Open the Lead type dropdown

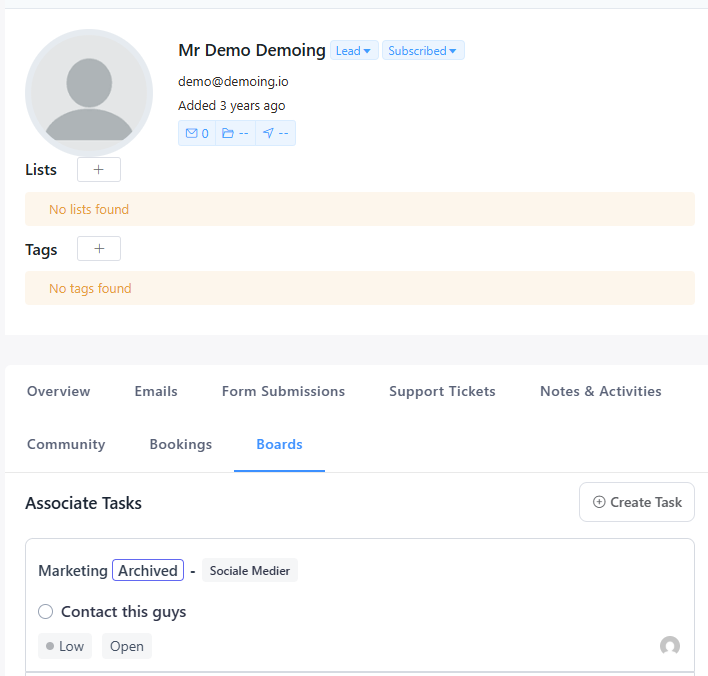(354, 51)
